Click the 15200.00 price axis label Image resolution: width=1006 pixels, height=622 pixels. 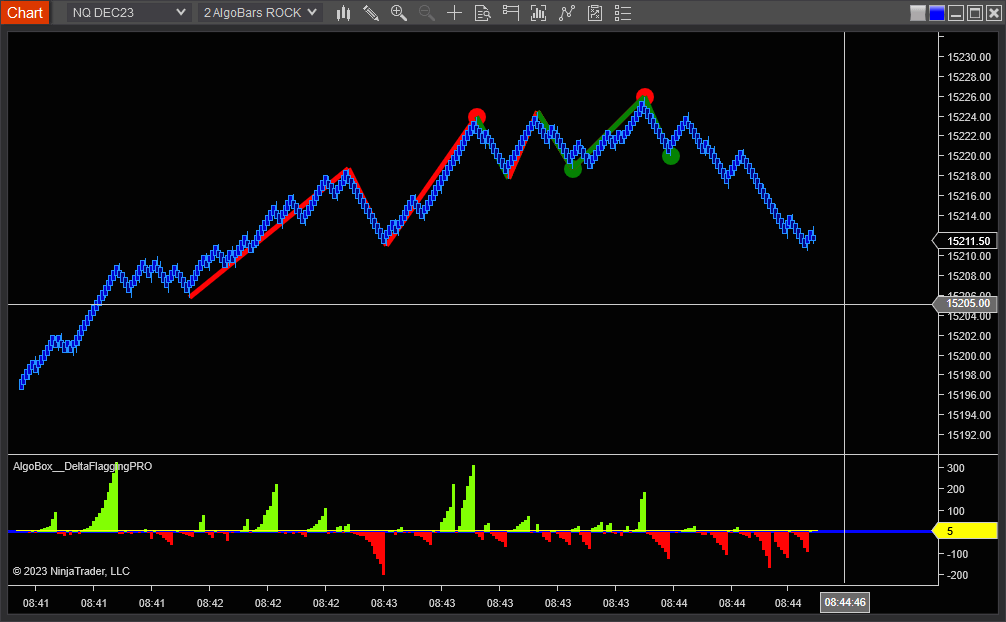coord(969,356)
